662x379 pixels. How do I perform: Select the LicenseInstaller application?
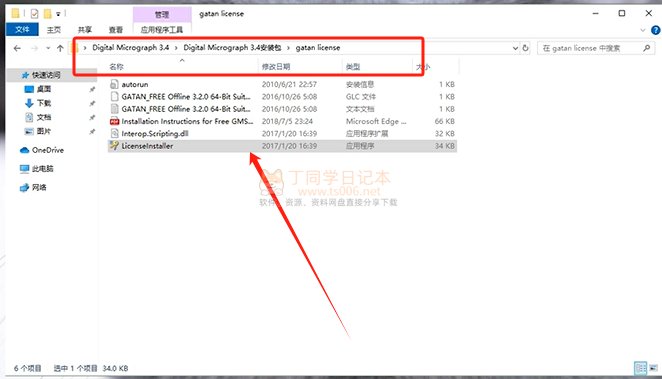pos(282,146)
